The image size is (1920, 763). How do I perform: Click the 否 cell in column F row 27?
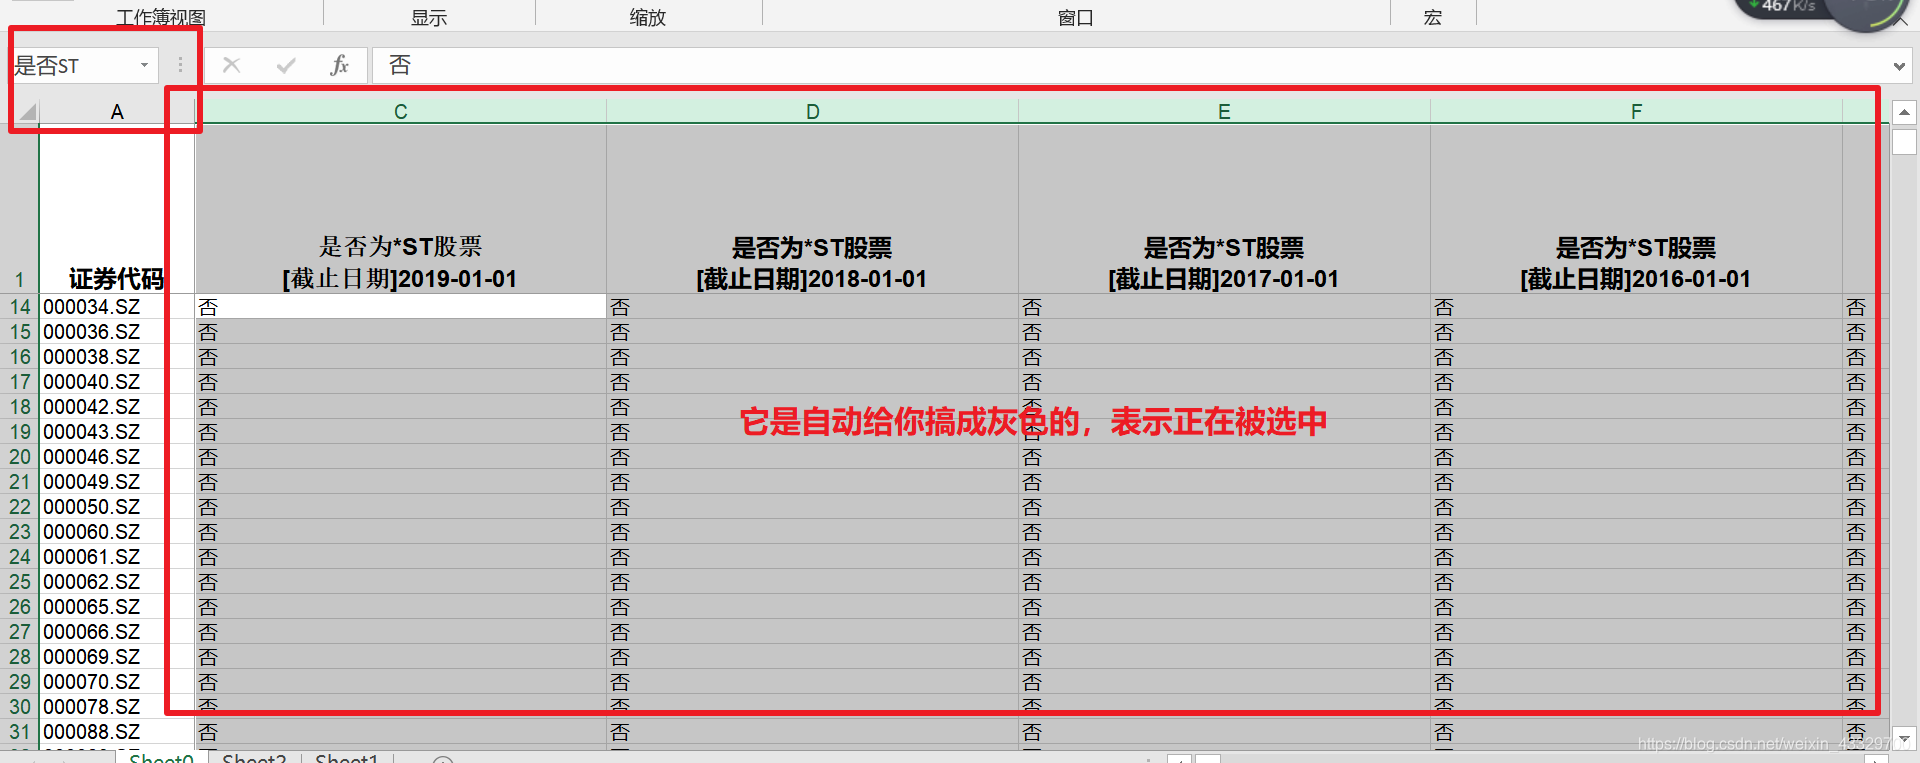click(x=1636, y=631)
